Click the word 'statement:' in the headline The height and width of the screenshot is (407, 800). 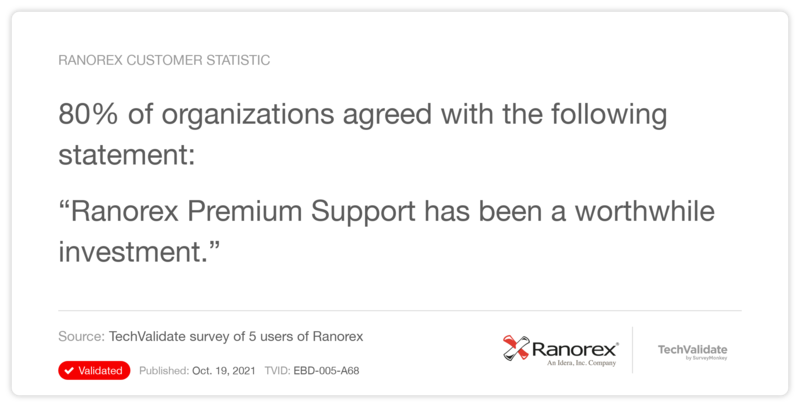[127, 155]
